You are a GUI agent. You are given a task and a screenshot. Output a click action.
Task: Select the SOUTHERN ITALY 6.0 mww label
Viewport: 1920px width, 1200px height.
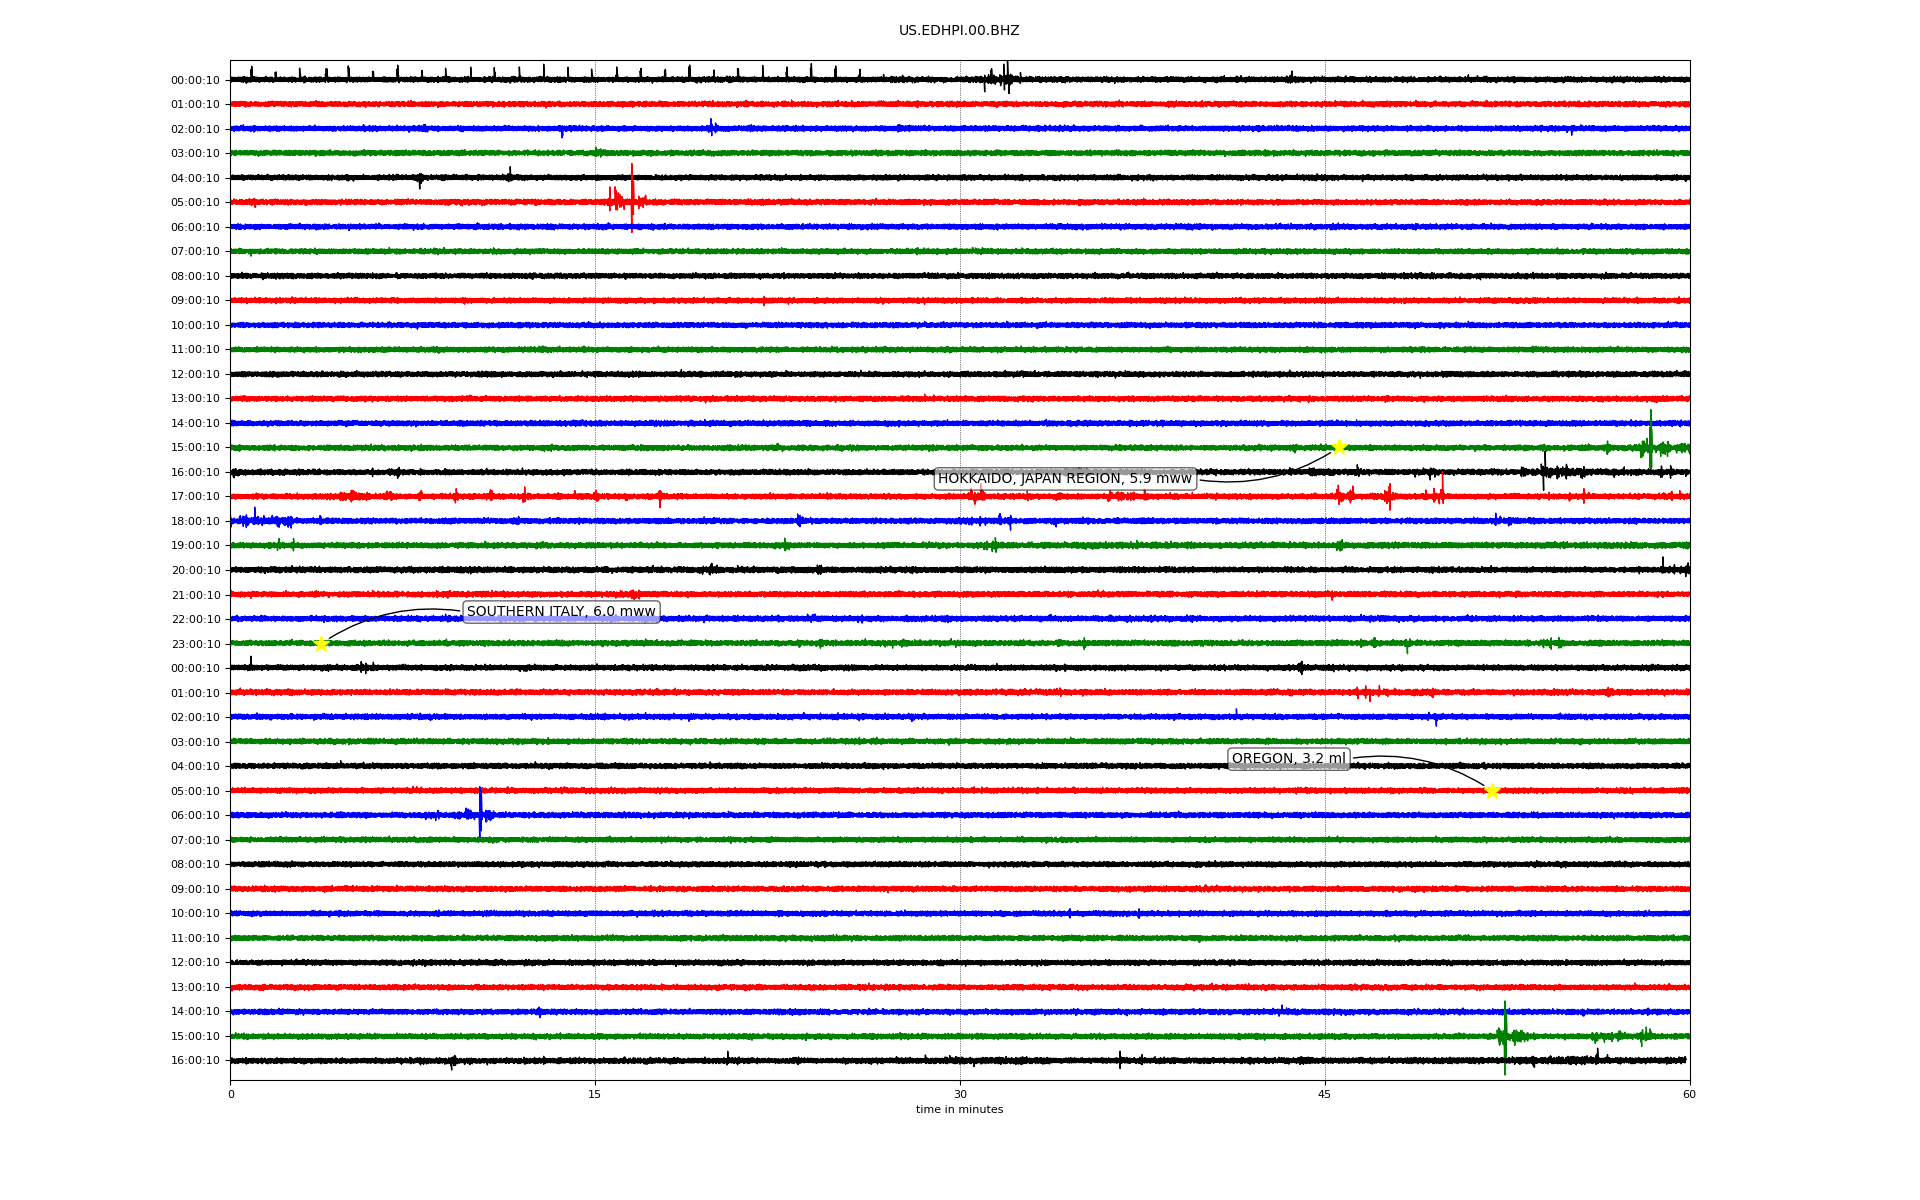561,612
